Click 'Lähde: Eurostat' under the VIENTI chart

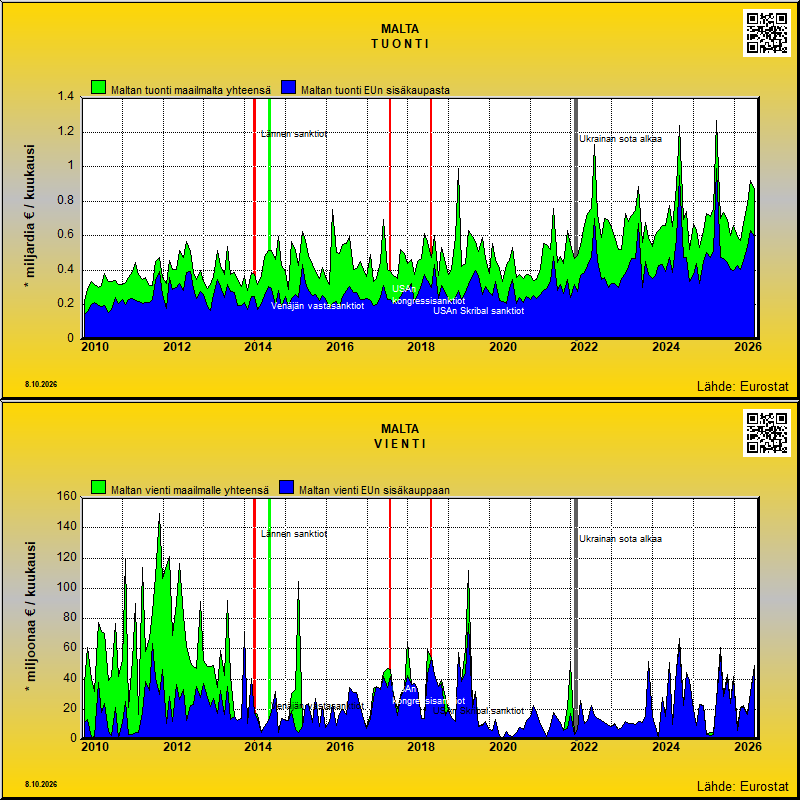pyautogui.click(x=742, y=786)
